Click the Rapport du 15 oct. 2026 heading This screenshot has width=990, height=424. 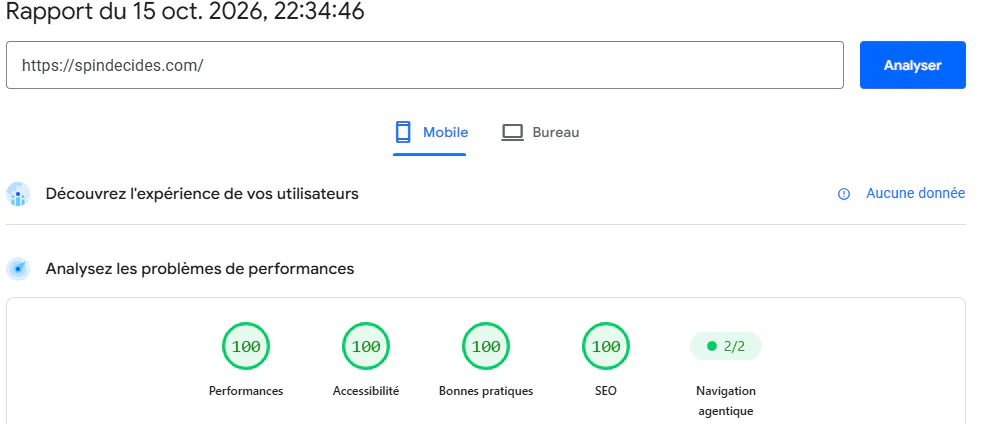tap(185, 11)
